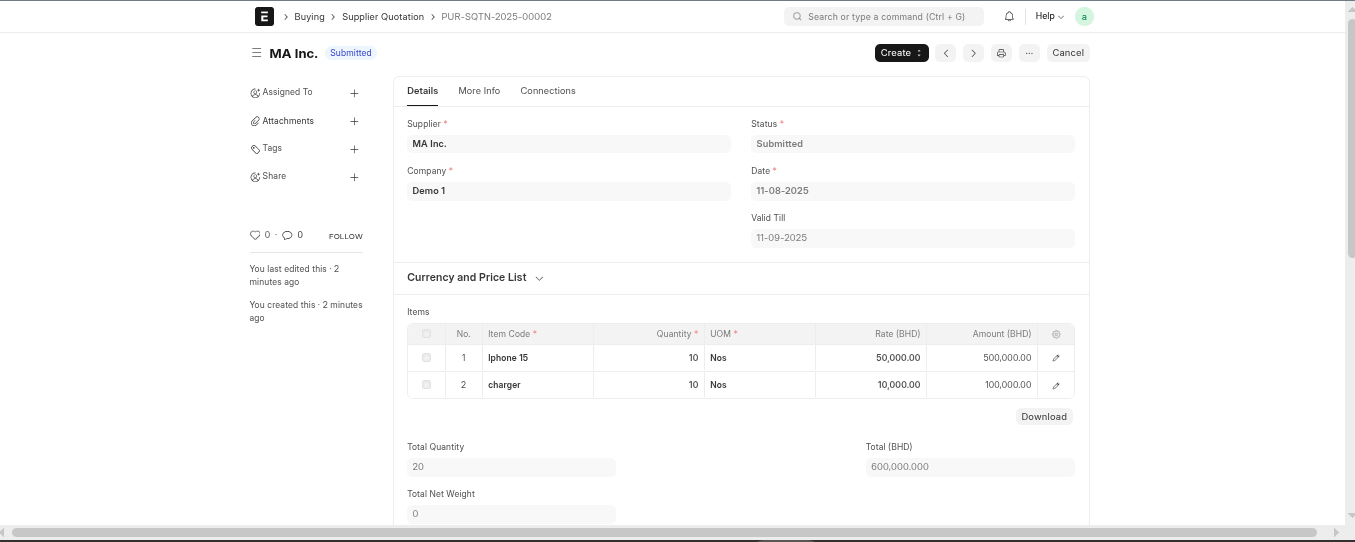Tick the charger row checkbox
The height and width of the screenshot is (542, 1355).
[426, 385]
